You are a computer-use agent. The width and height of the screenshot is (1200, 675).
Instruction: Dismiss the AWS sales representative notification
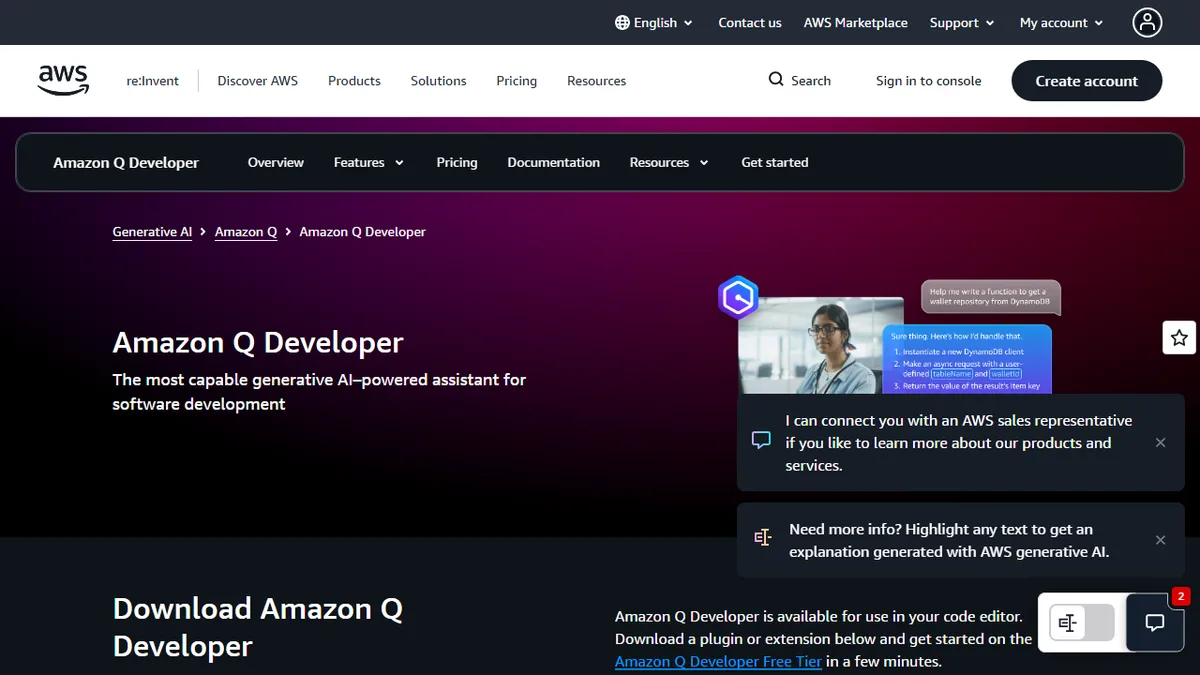[1160, 442]
